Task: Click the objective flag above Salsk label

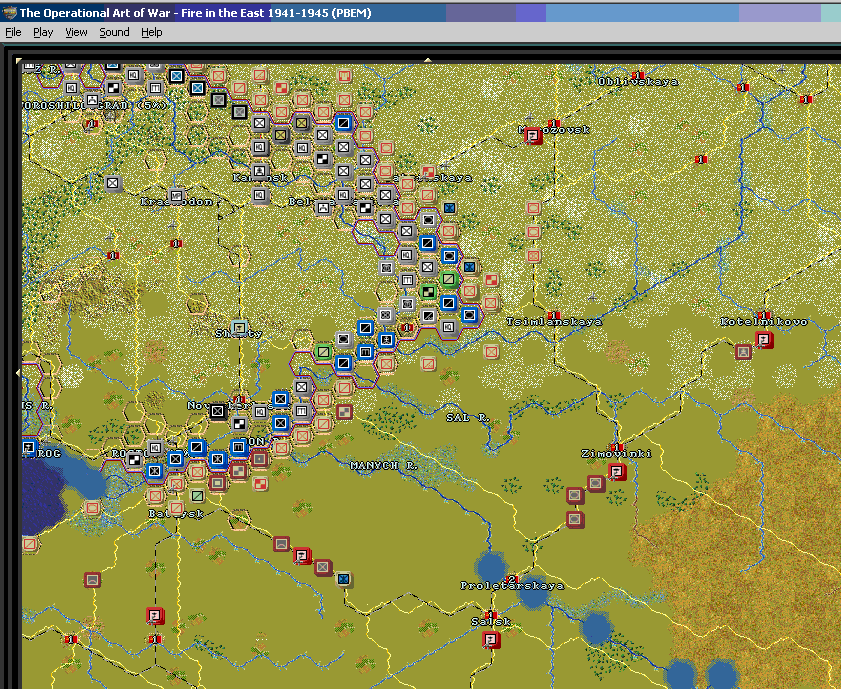Action: (x=490, y=614)
